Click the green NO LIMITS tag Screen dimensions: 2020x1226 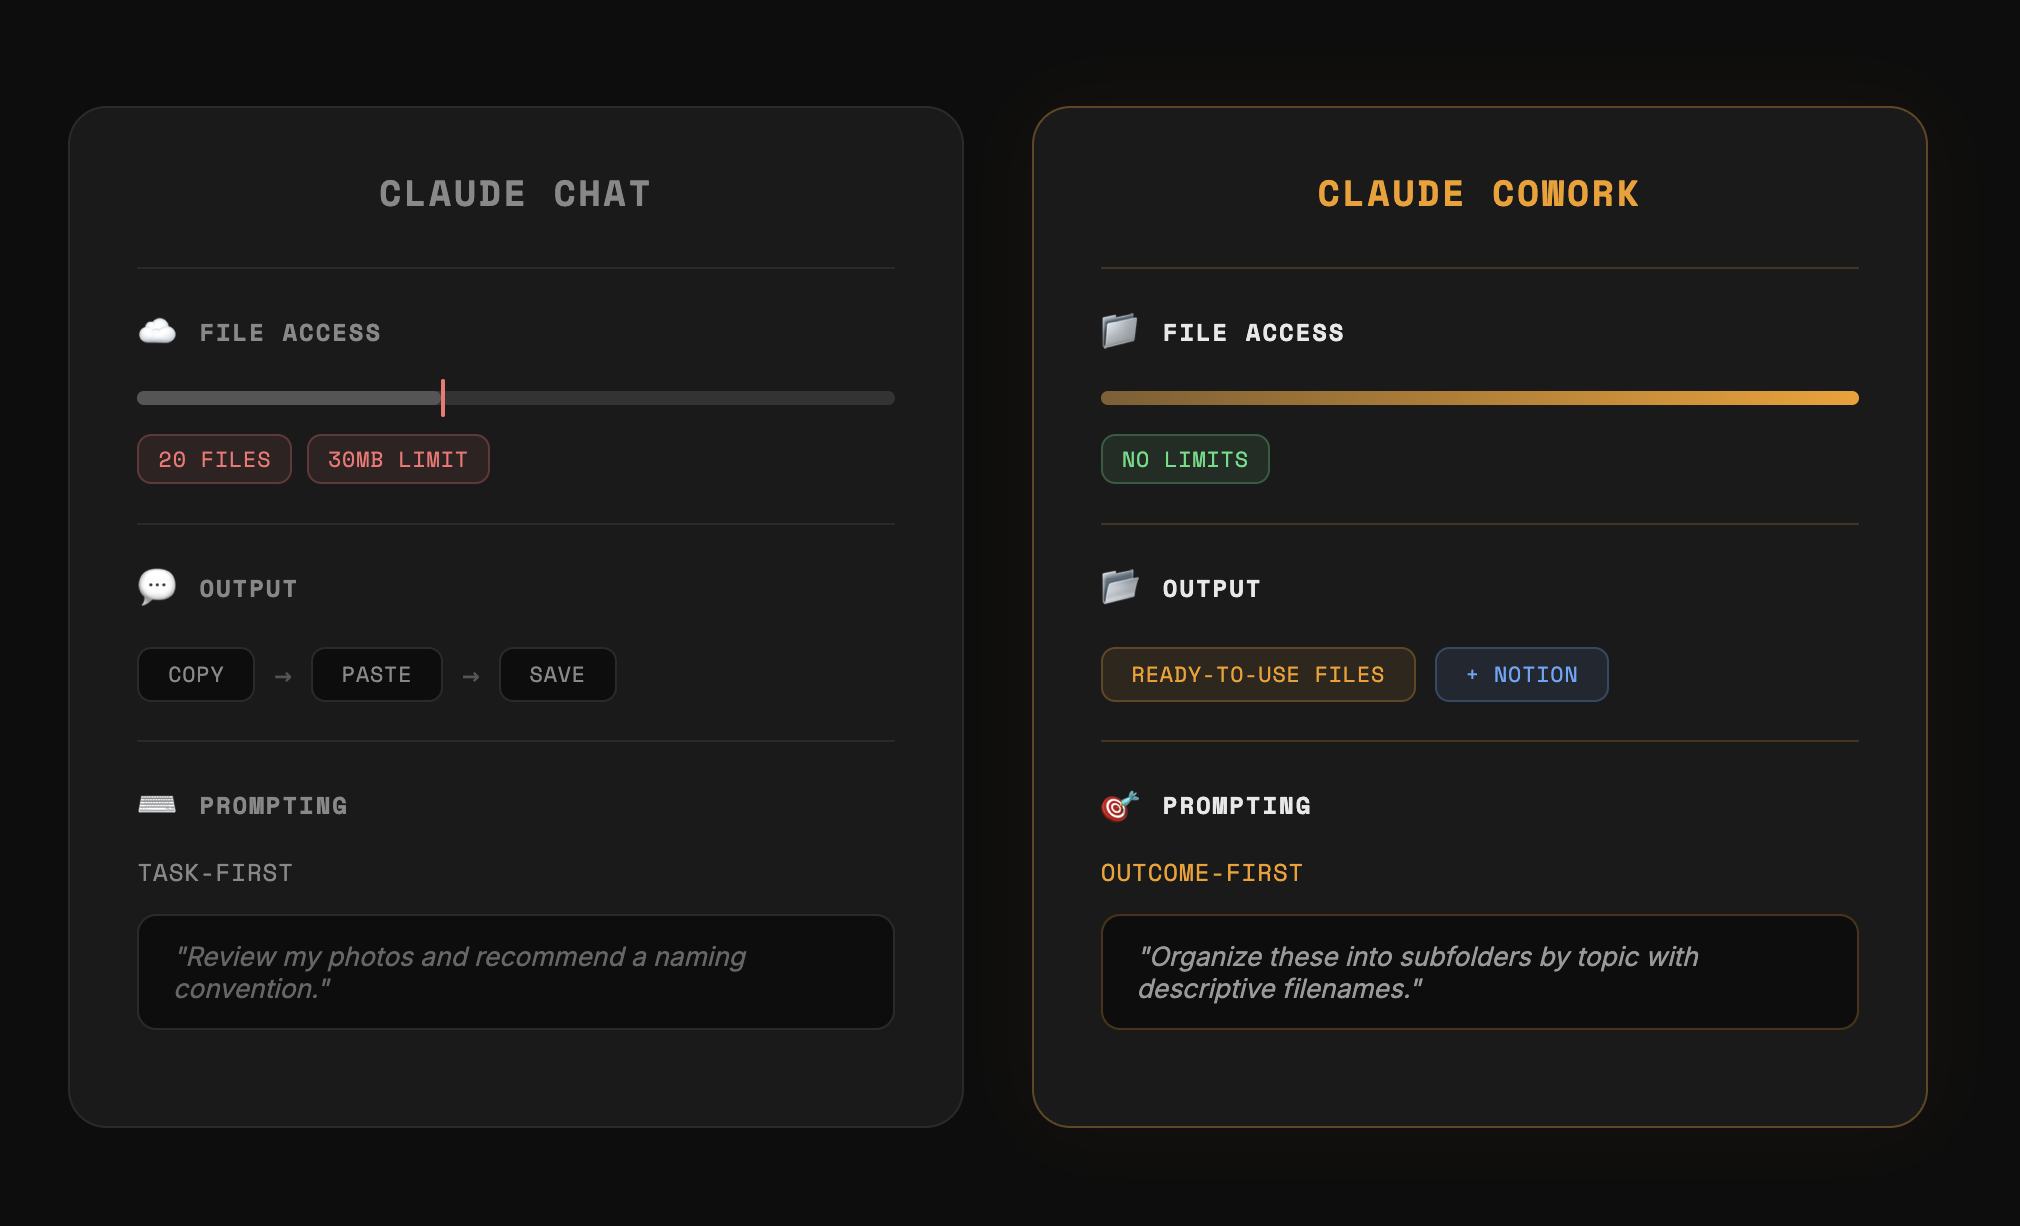(1185, 459)
